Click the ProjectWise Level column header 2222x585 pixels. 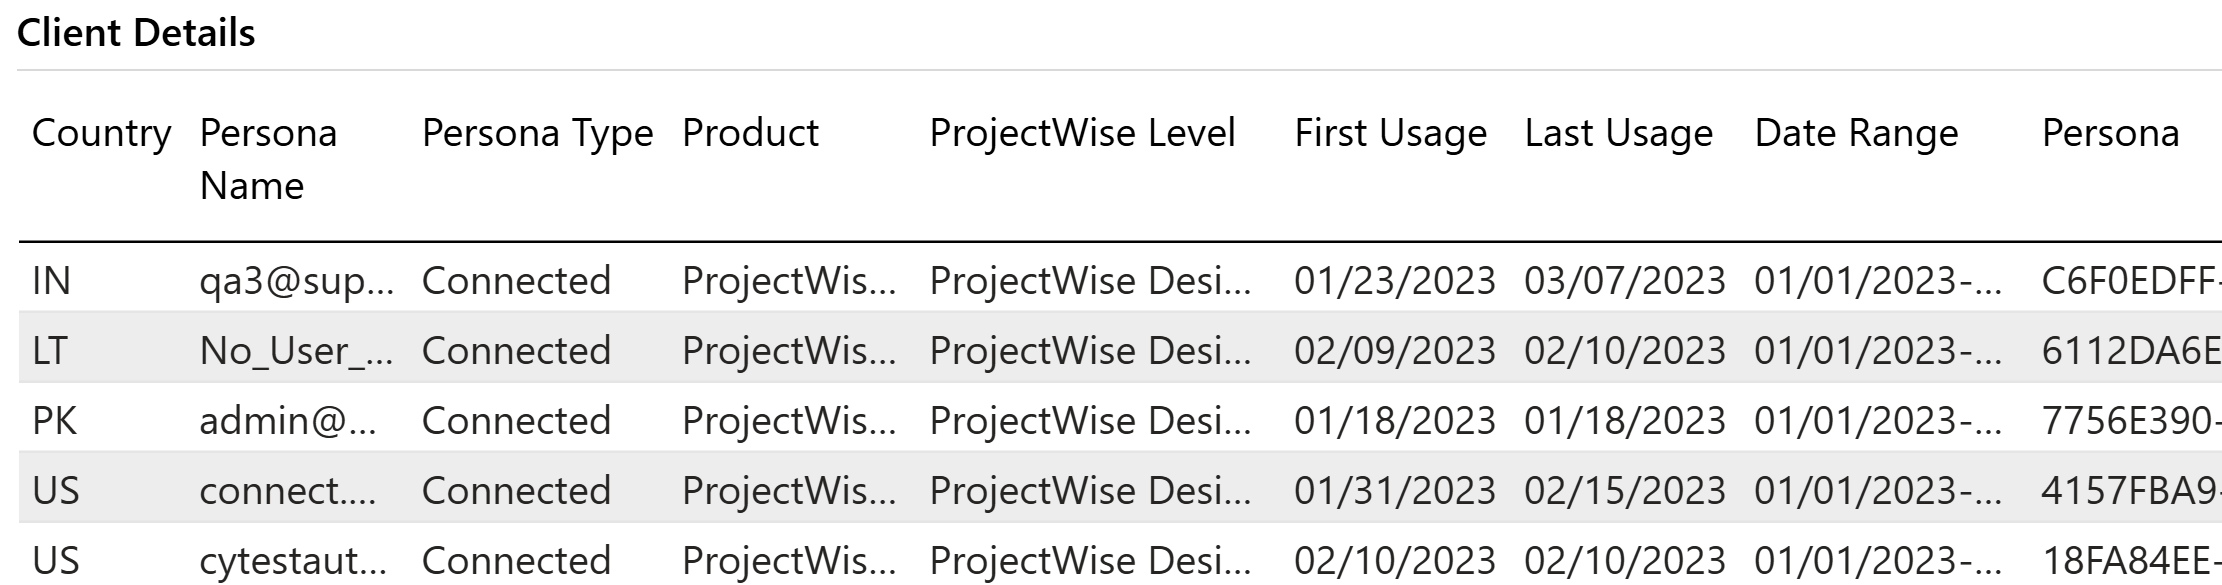pyautogui.click(x=1082, y=133)
